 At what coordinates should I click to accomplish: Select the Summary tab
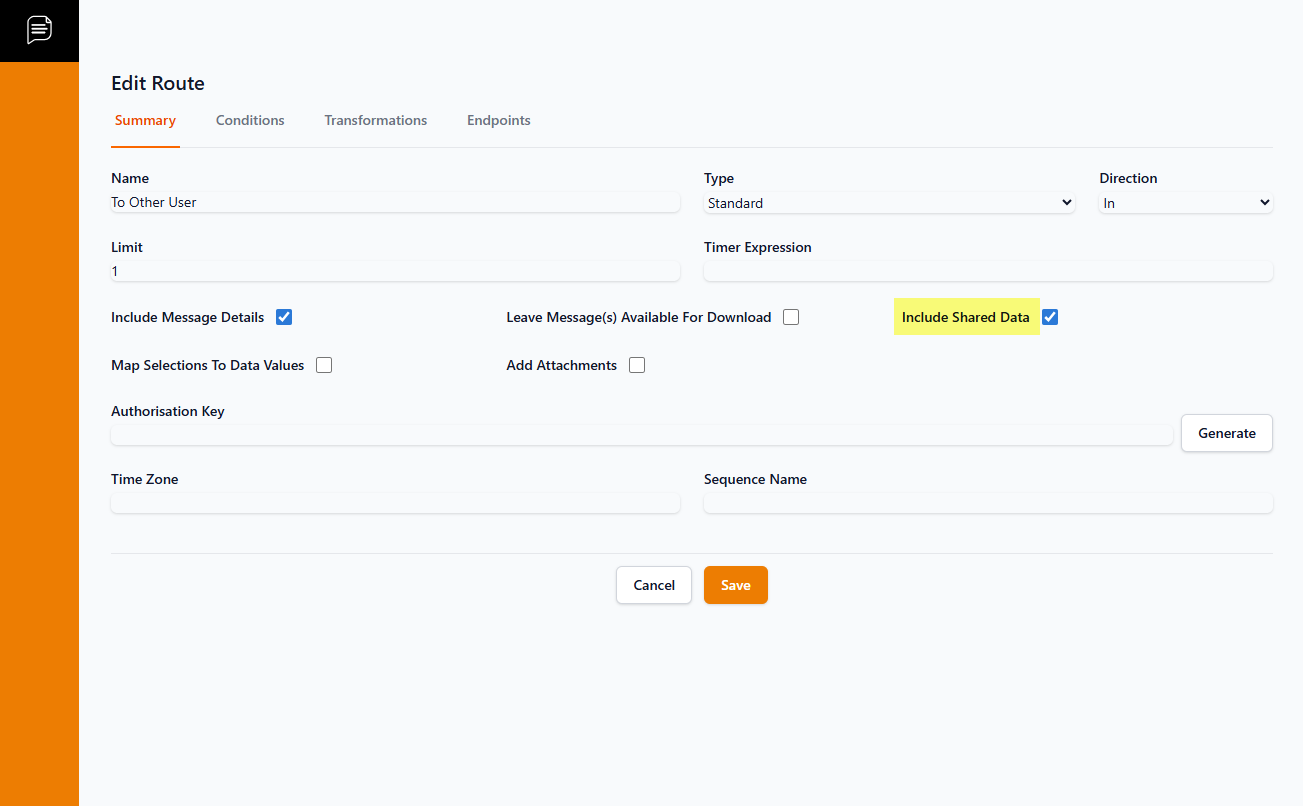coord(145,120)
